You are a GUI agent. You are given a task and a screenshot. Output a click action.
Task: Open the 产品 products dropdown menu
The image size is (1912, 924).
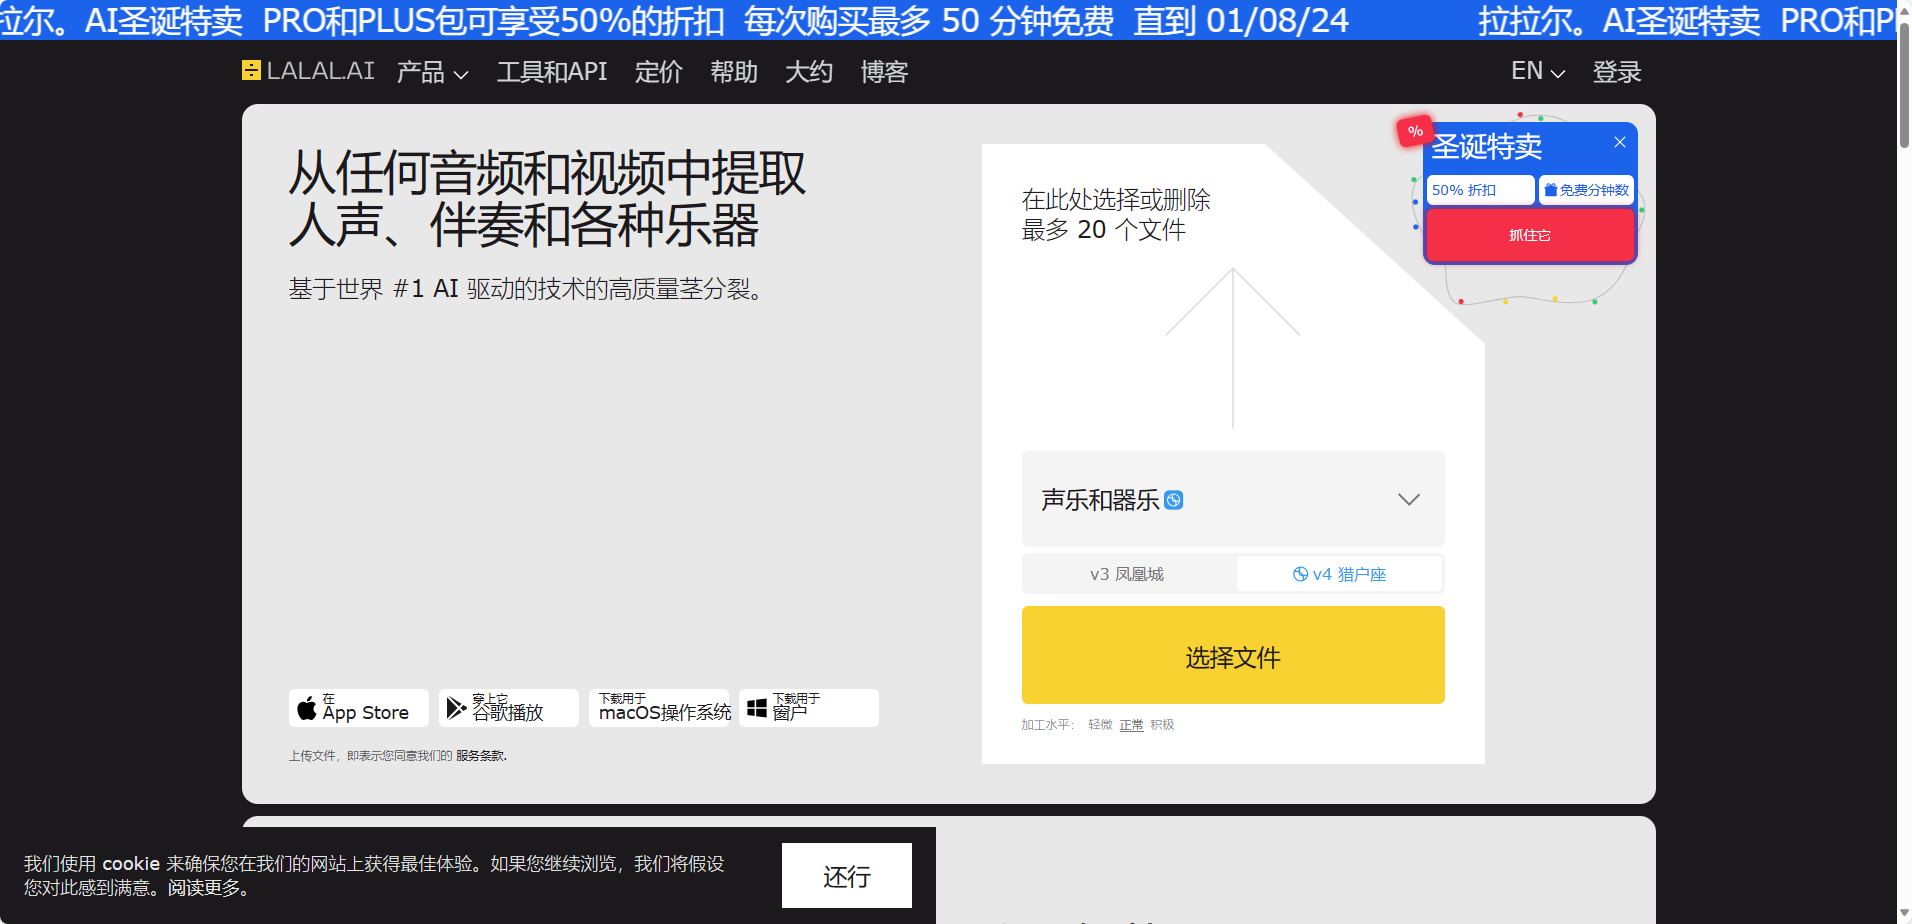point(432,72)
